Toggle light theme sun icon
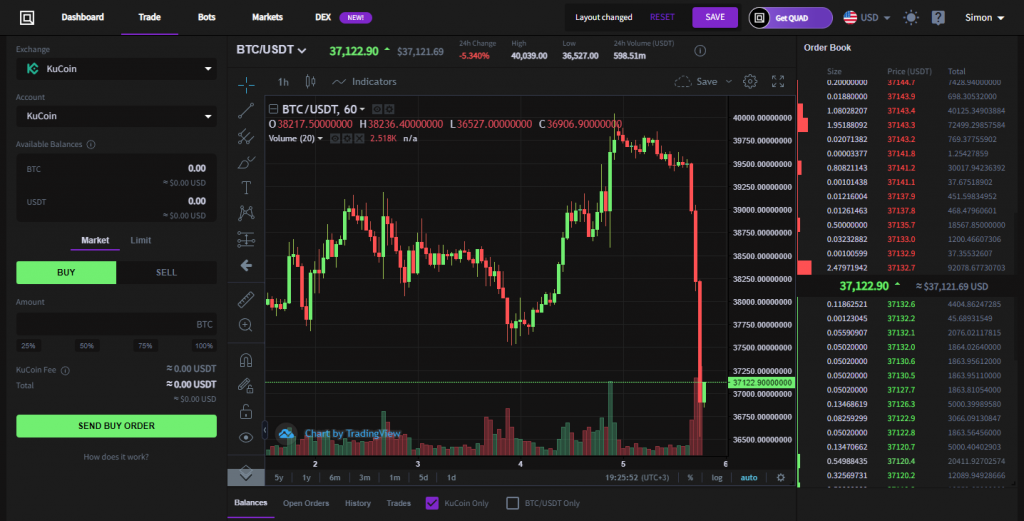1024x521 pixels. tap(911, 18)
